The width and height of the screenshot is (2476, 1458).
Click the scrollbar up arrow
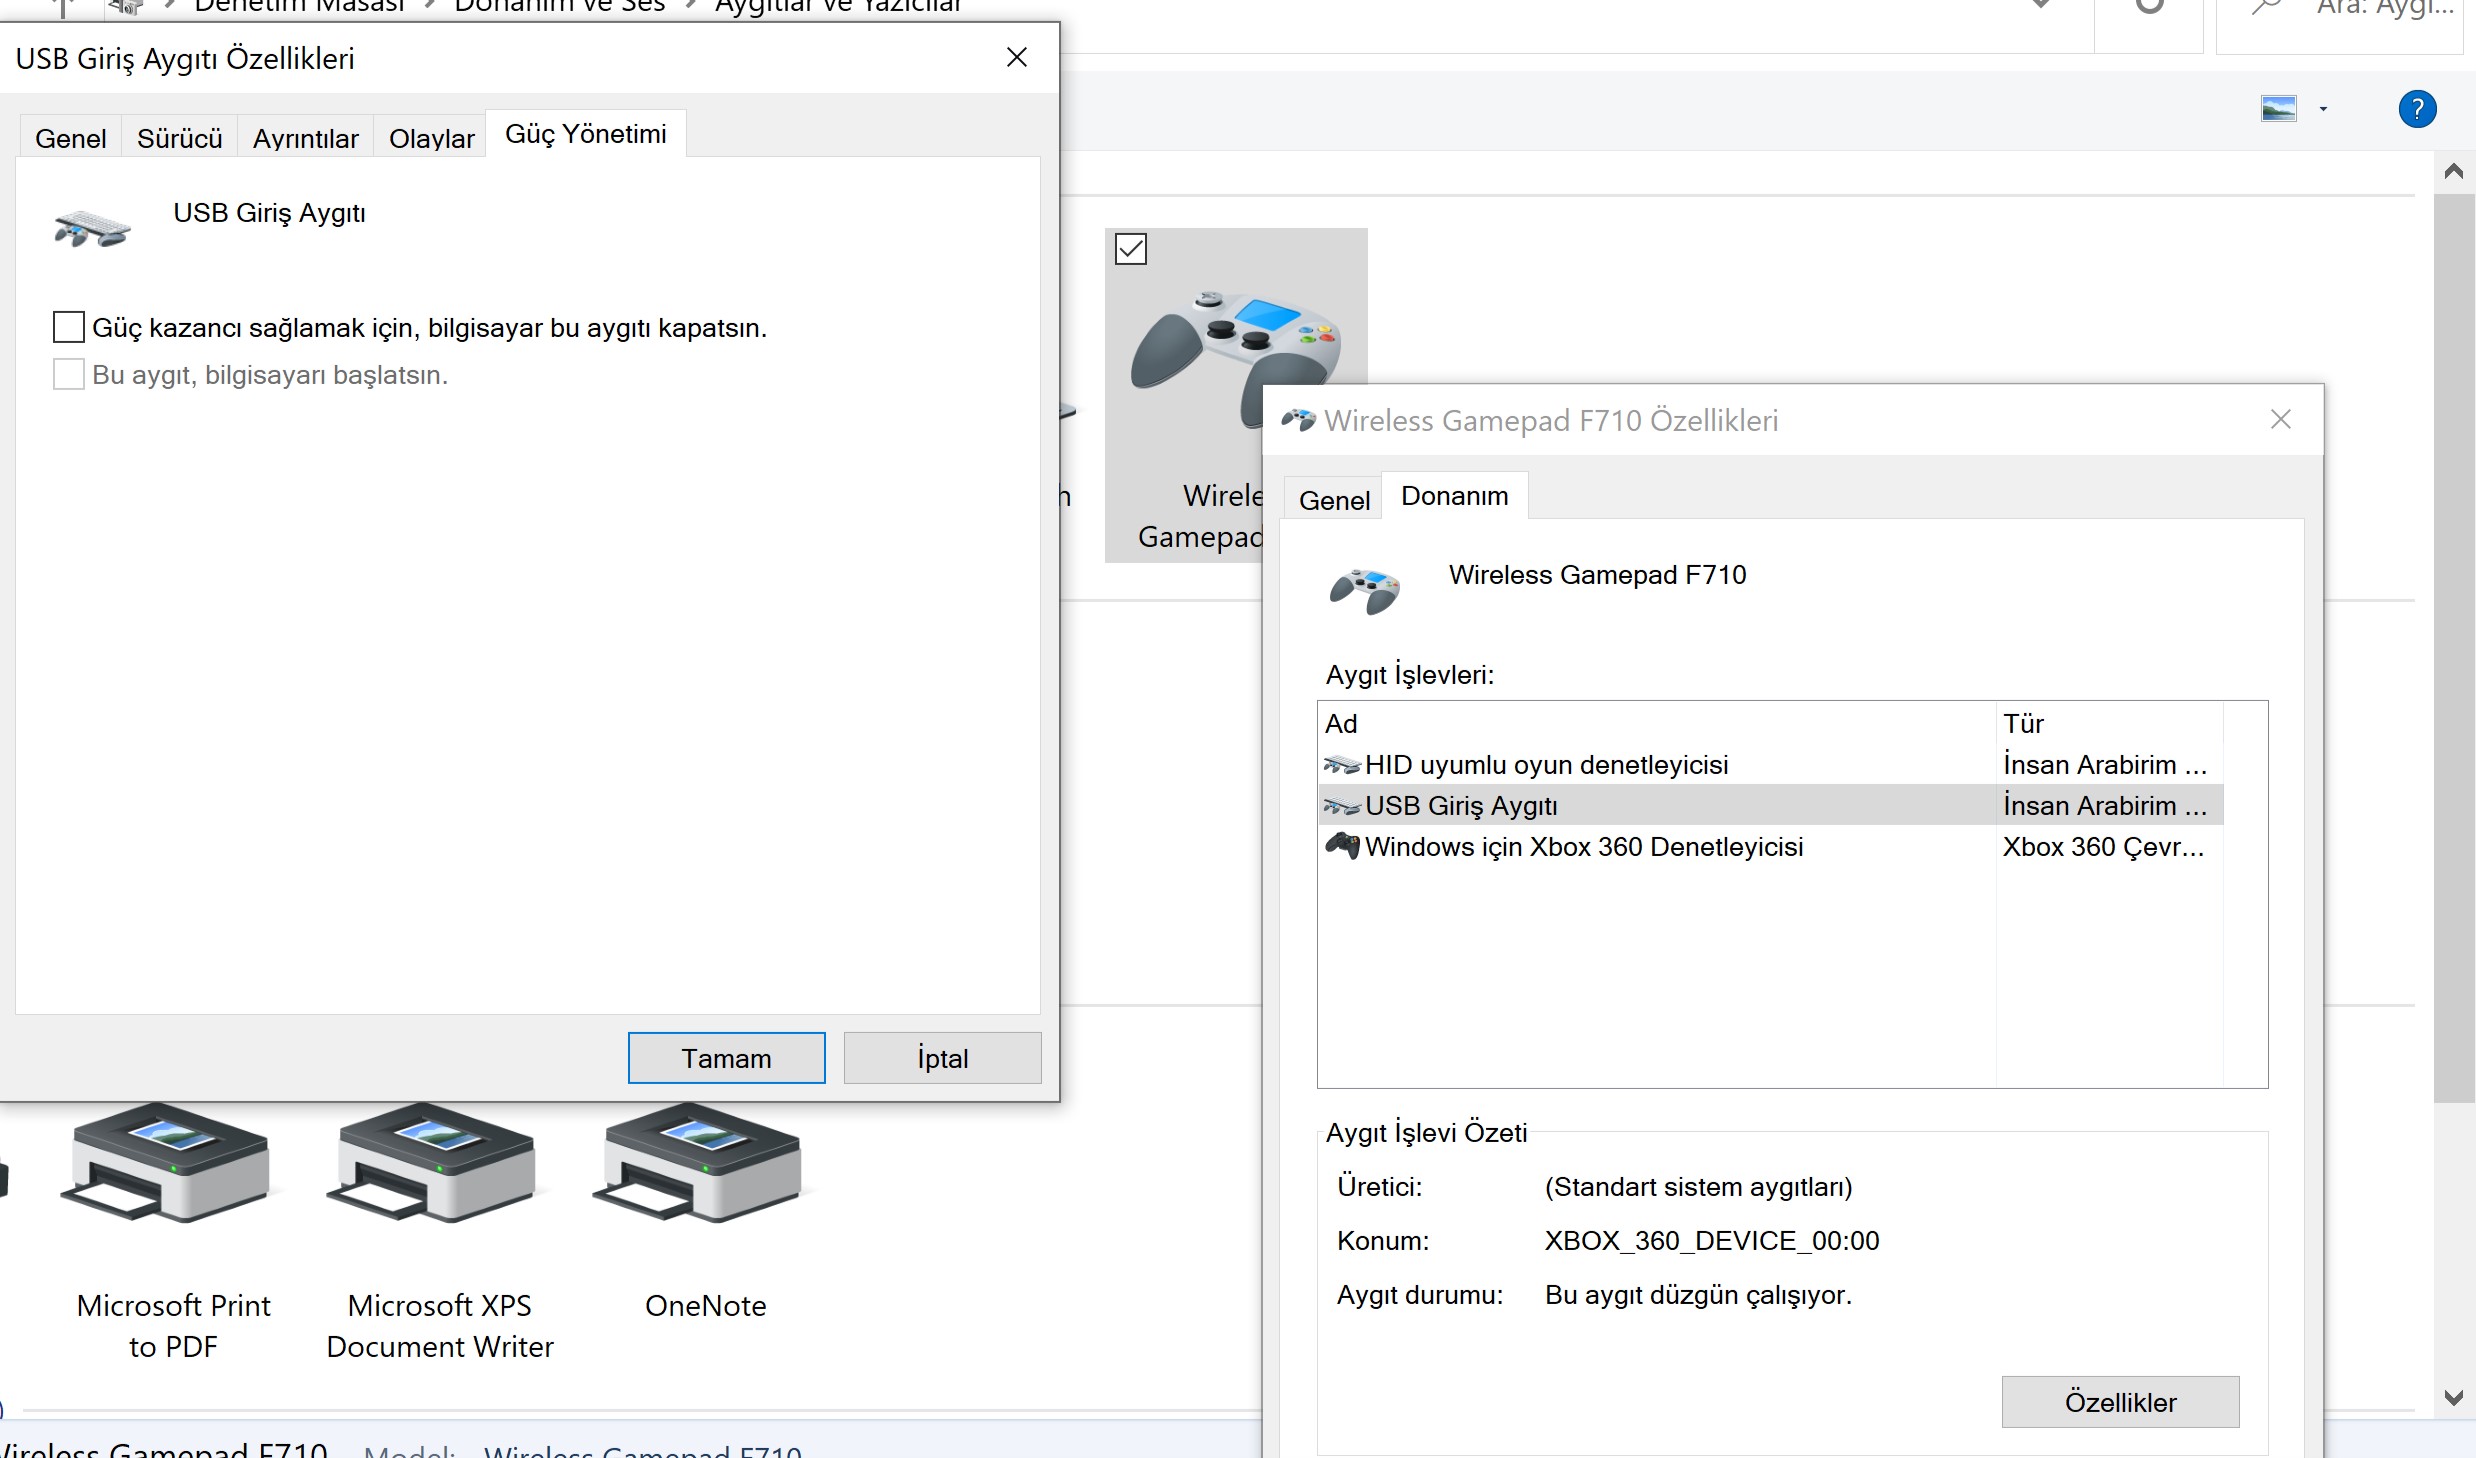2453,171
